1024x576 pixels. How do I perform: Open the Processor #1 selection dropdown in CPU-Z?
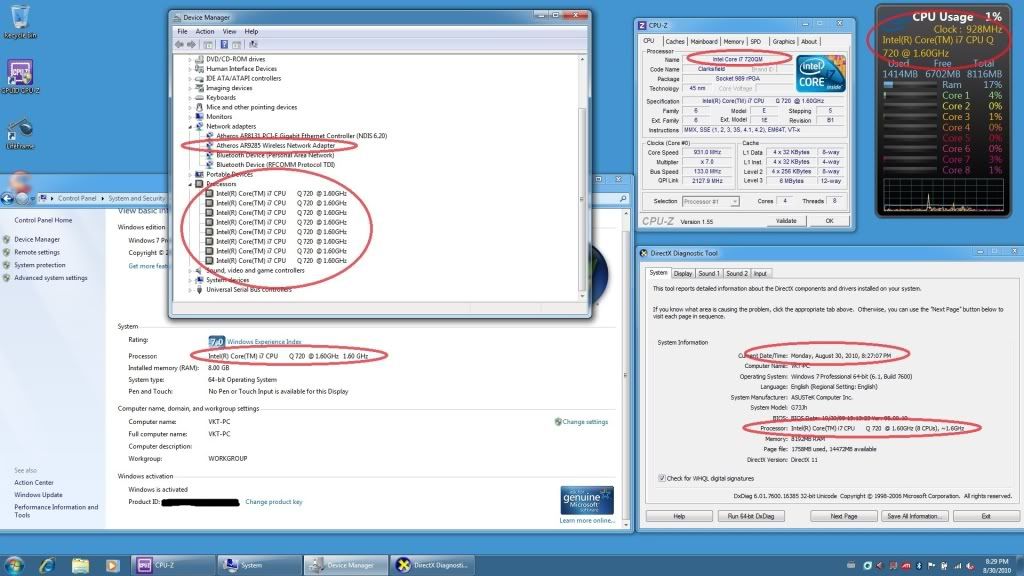711,201
